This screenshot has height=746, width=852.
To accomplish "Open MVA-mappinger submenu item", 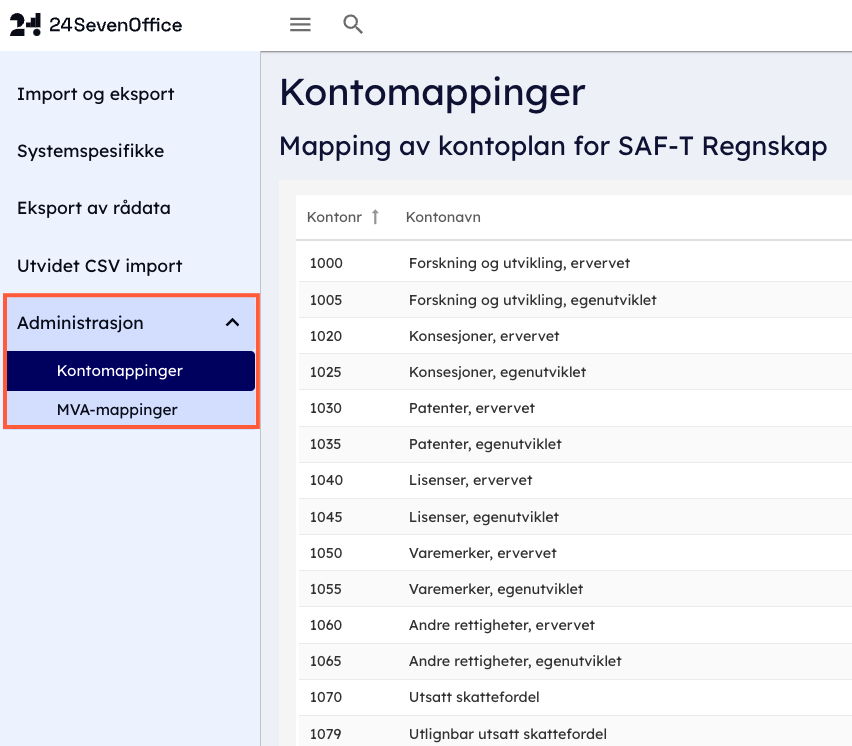I will (117, 409).
